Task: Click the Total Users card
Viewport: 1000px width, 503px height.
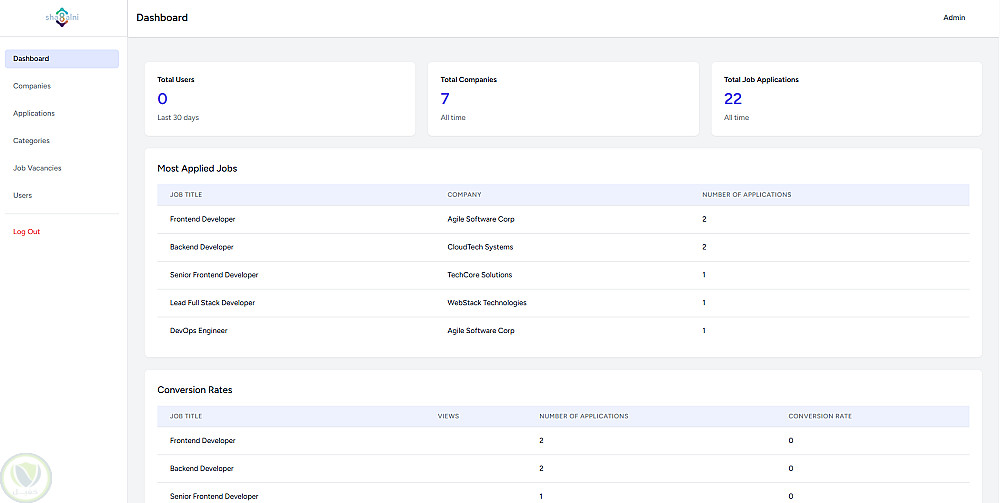Action: [280, 99]
